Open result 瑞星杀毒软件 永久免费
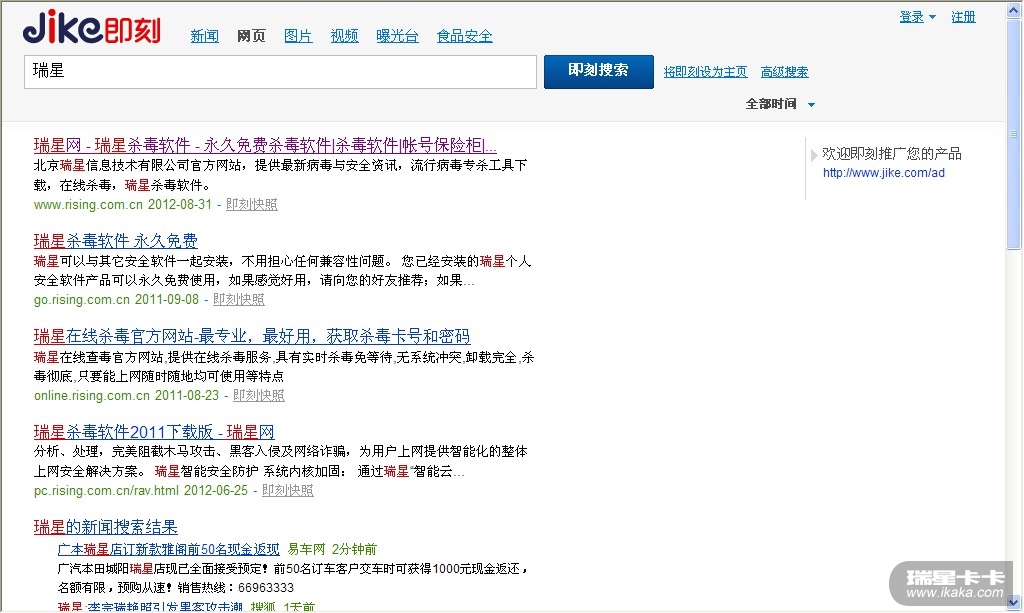1024x613 pixels. click(116, 241)
